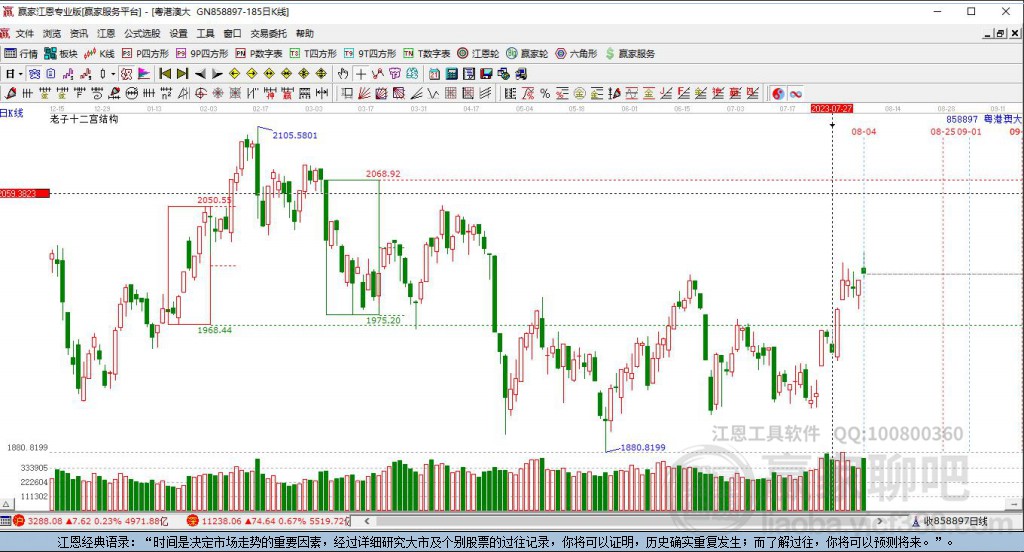Click the 1968.44 support label
Viewport: 1024px width, 552px height.
[x=215, y=330]
